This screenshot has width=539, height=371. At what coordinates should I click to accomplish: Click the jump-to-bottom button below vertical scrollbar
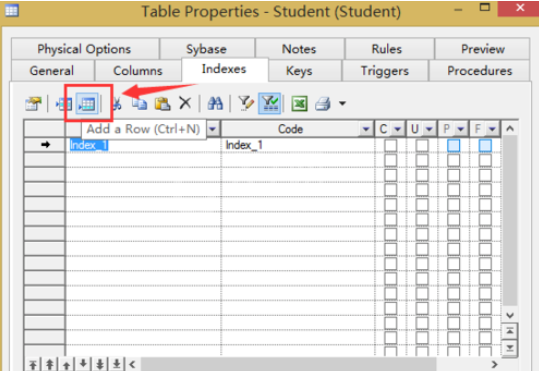coord(510,348)
